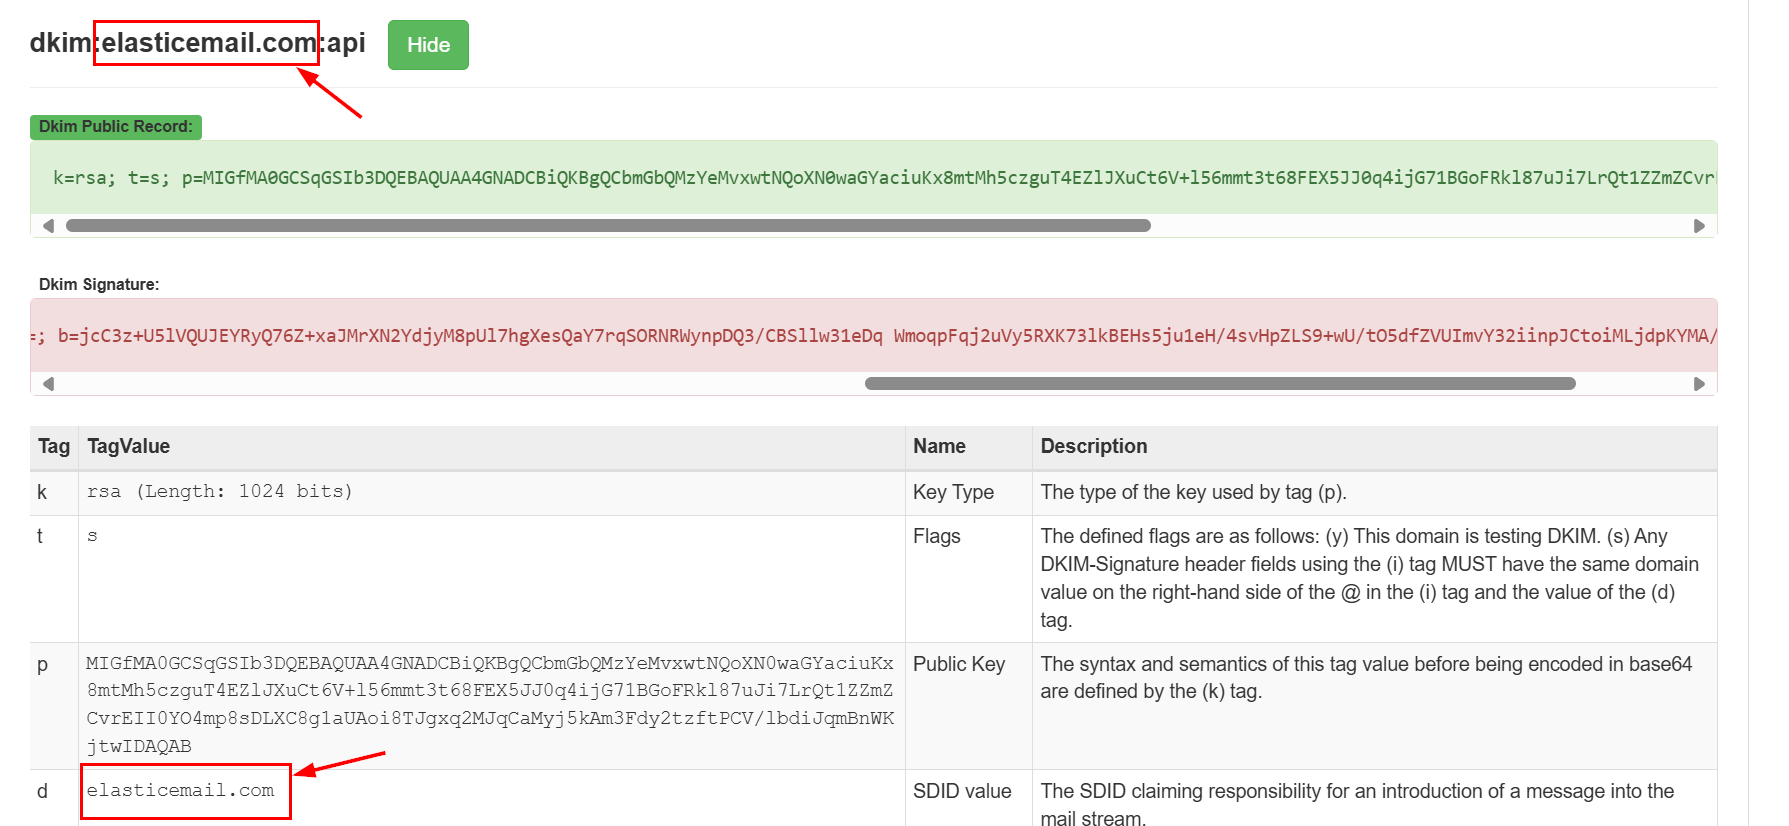Click the TagValue column header

[128, 447]
